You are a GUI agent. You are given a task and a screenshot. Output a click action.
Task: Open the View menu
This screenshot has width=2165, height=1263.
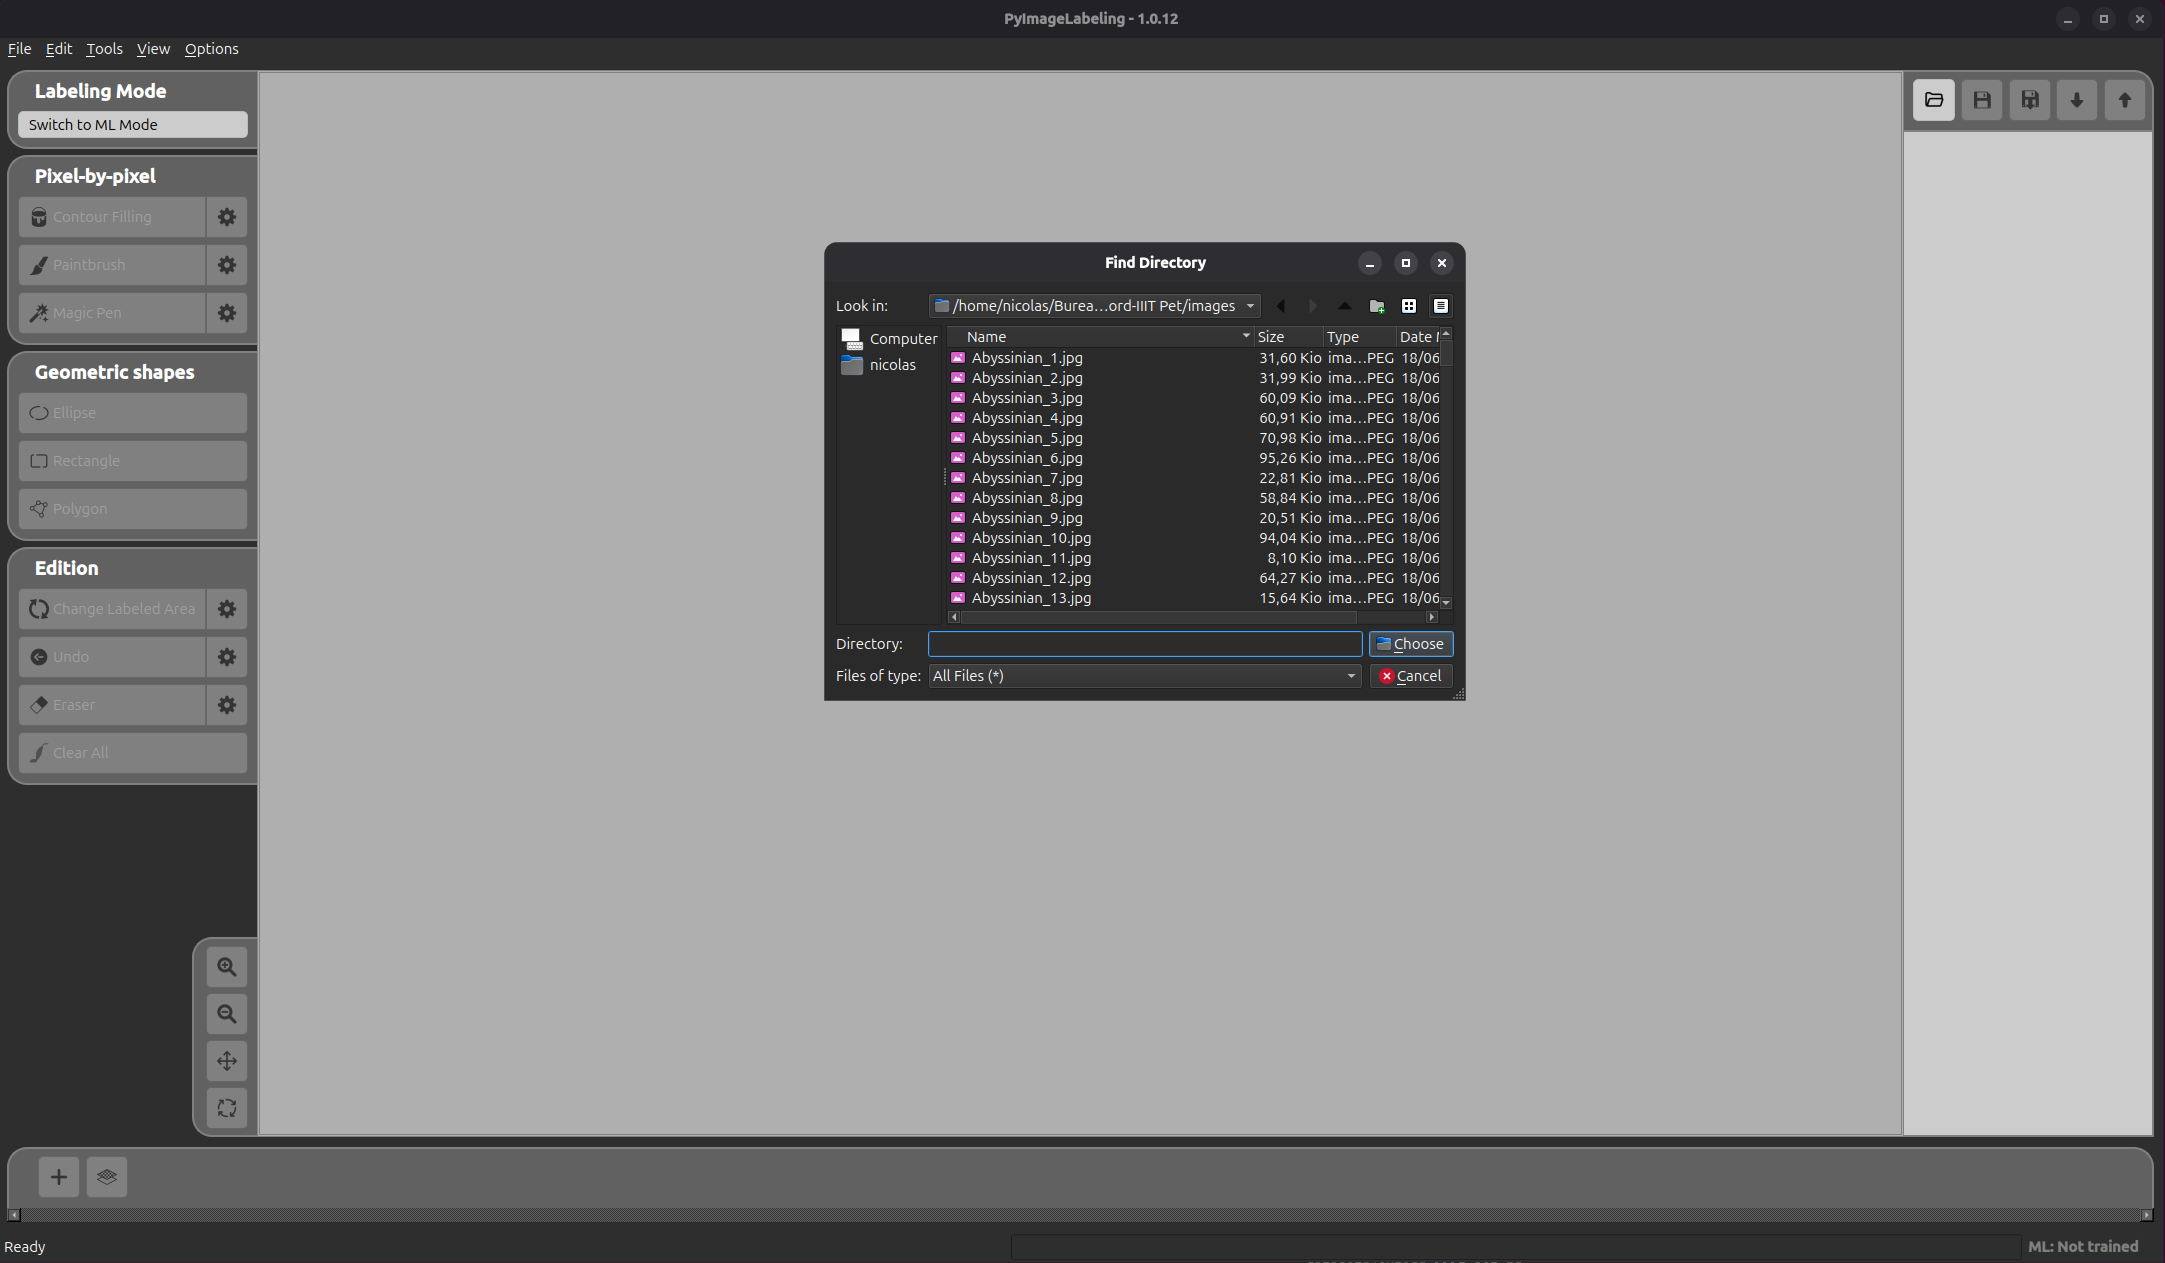click(153, 48)
